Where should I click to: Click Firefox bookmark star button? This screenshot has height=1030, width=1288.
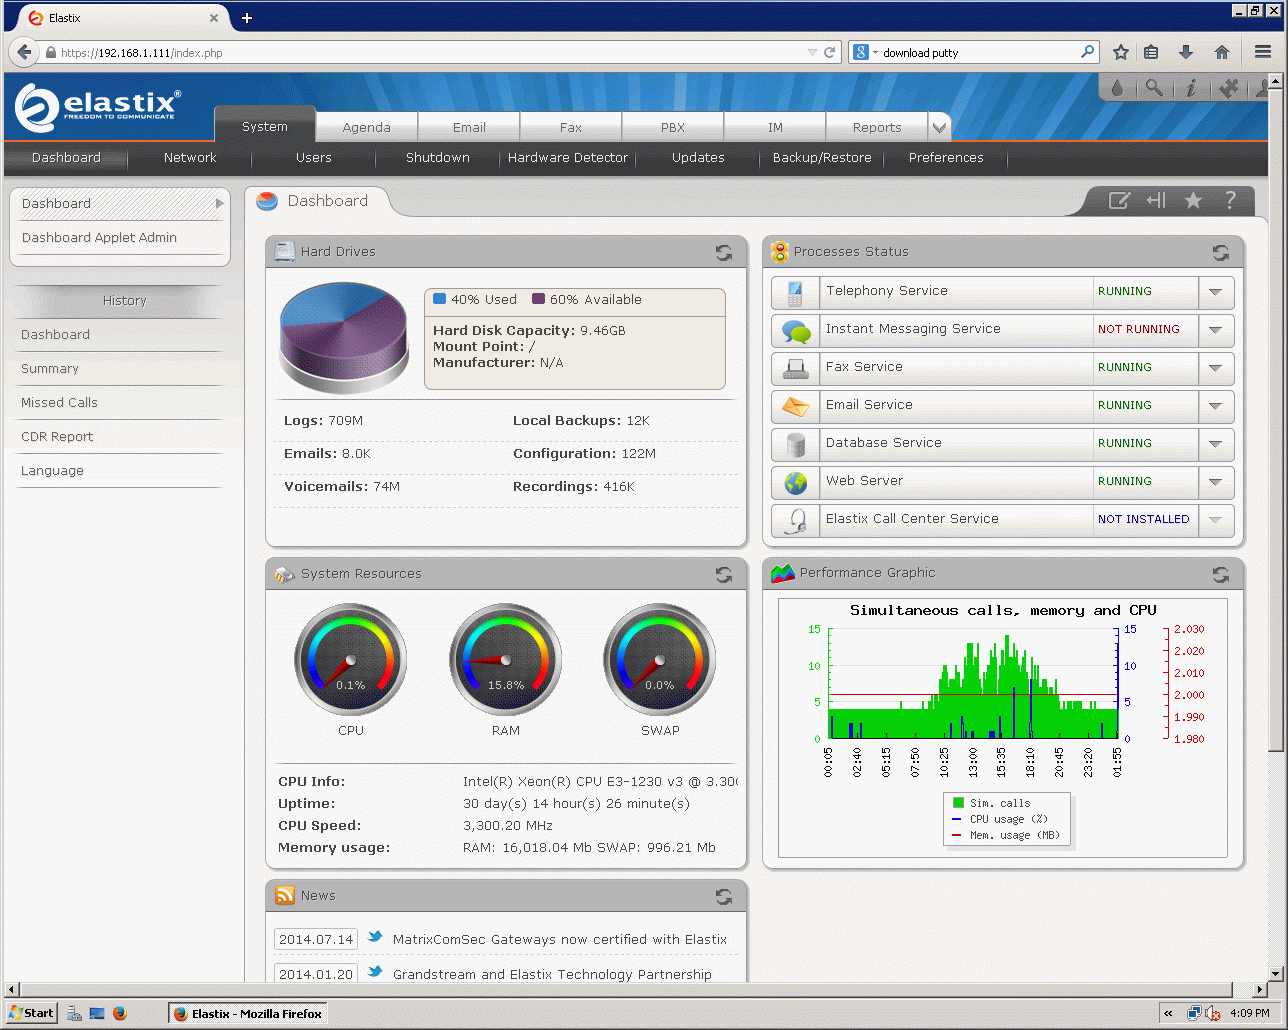(1121, 52)
